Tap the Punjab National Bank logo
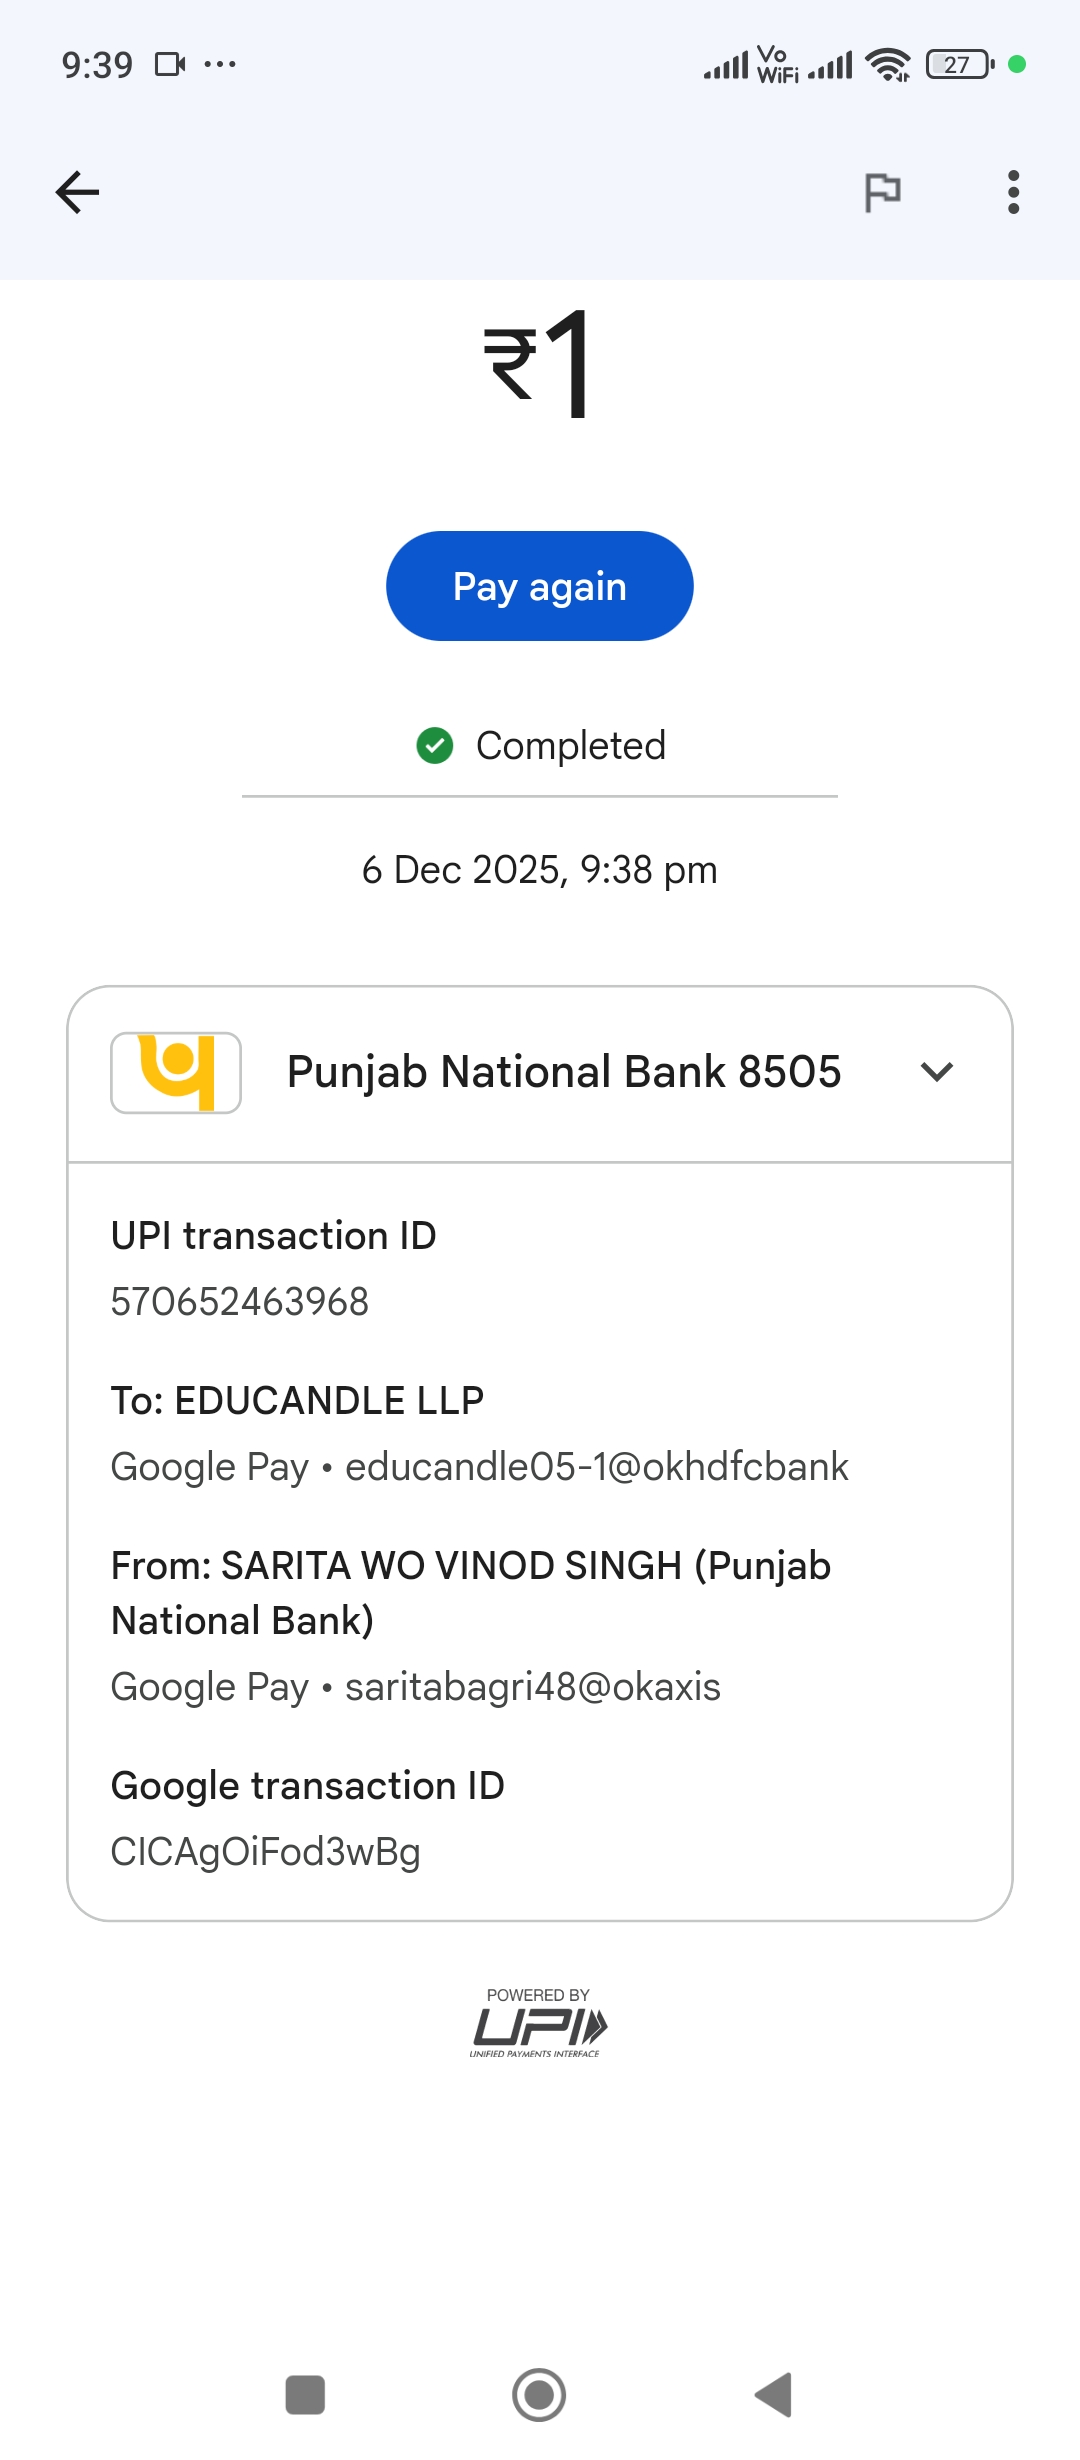 176,1072
